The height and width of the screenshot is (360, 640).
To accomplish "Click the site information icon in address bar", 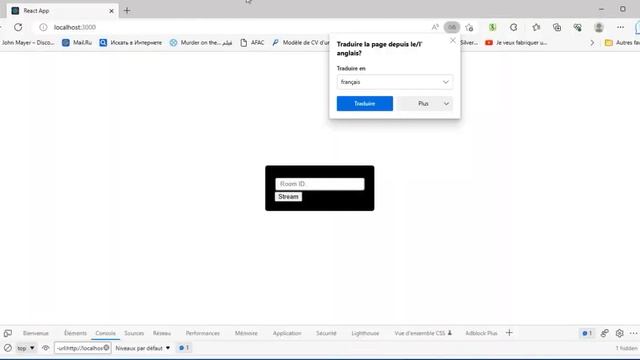I will (43, 27).
